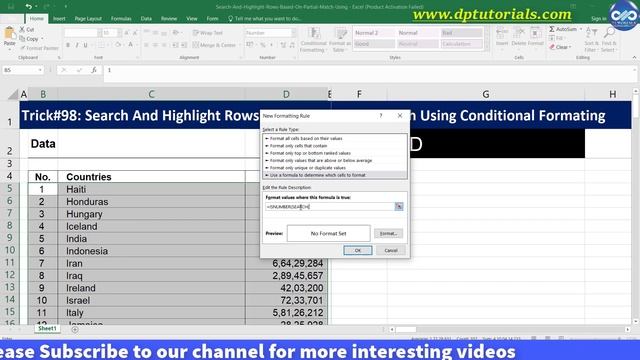Apply the Normal 2 cell style
The height and width of the screenshot is (360, 640).
click(374, 33)
